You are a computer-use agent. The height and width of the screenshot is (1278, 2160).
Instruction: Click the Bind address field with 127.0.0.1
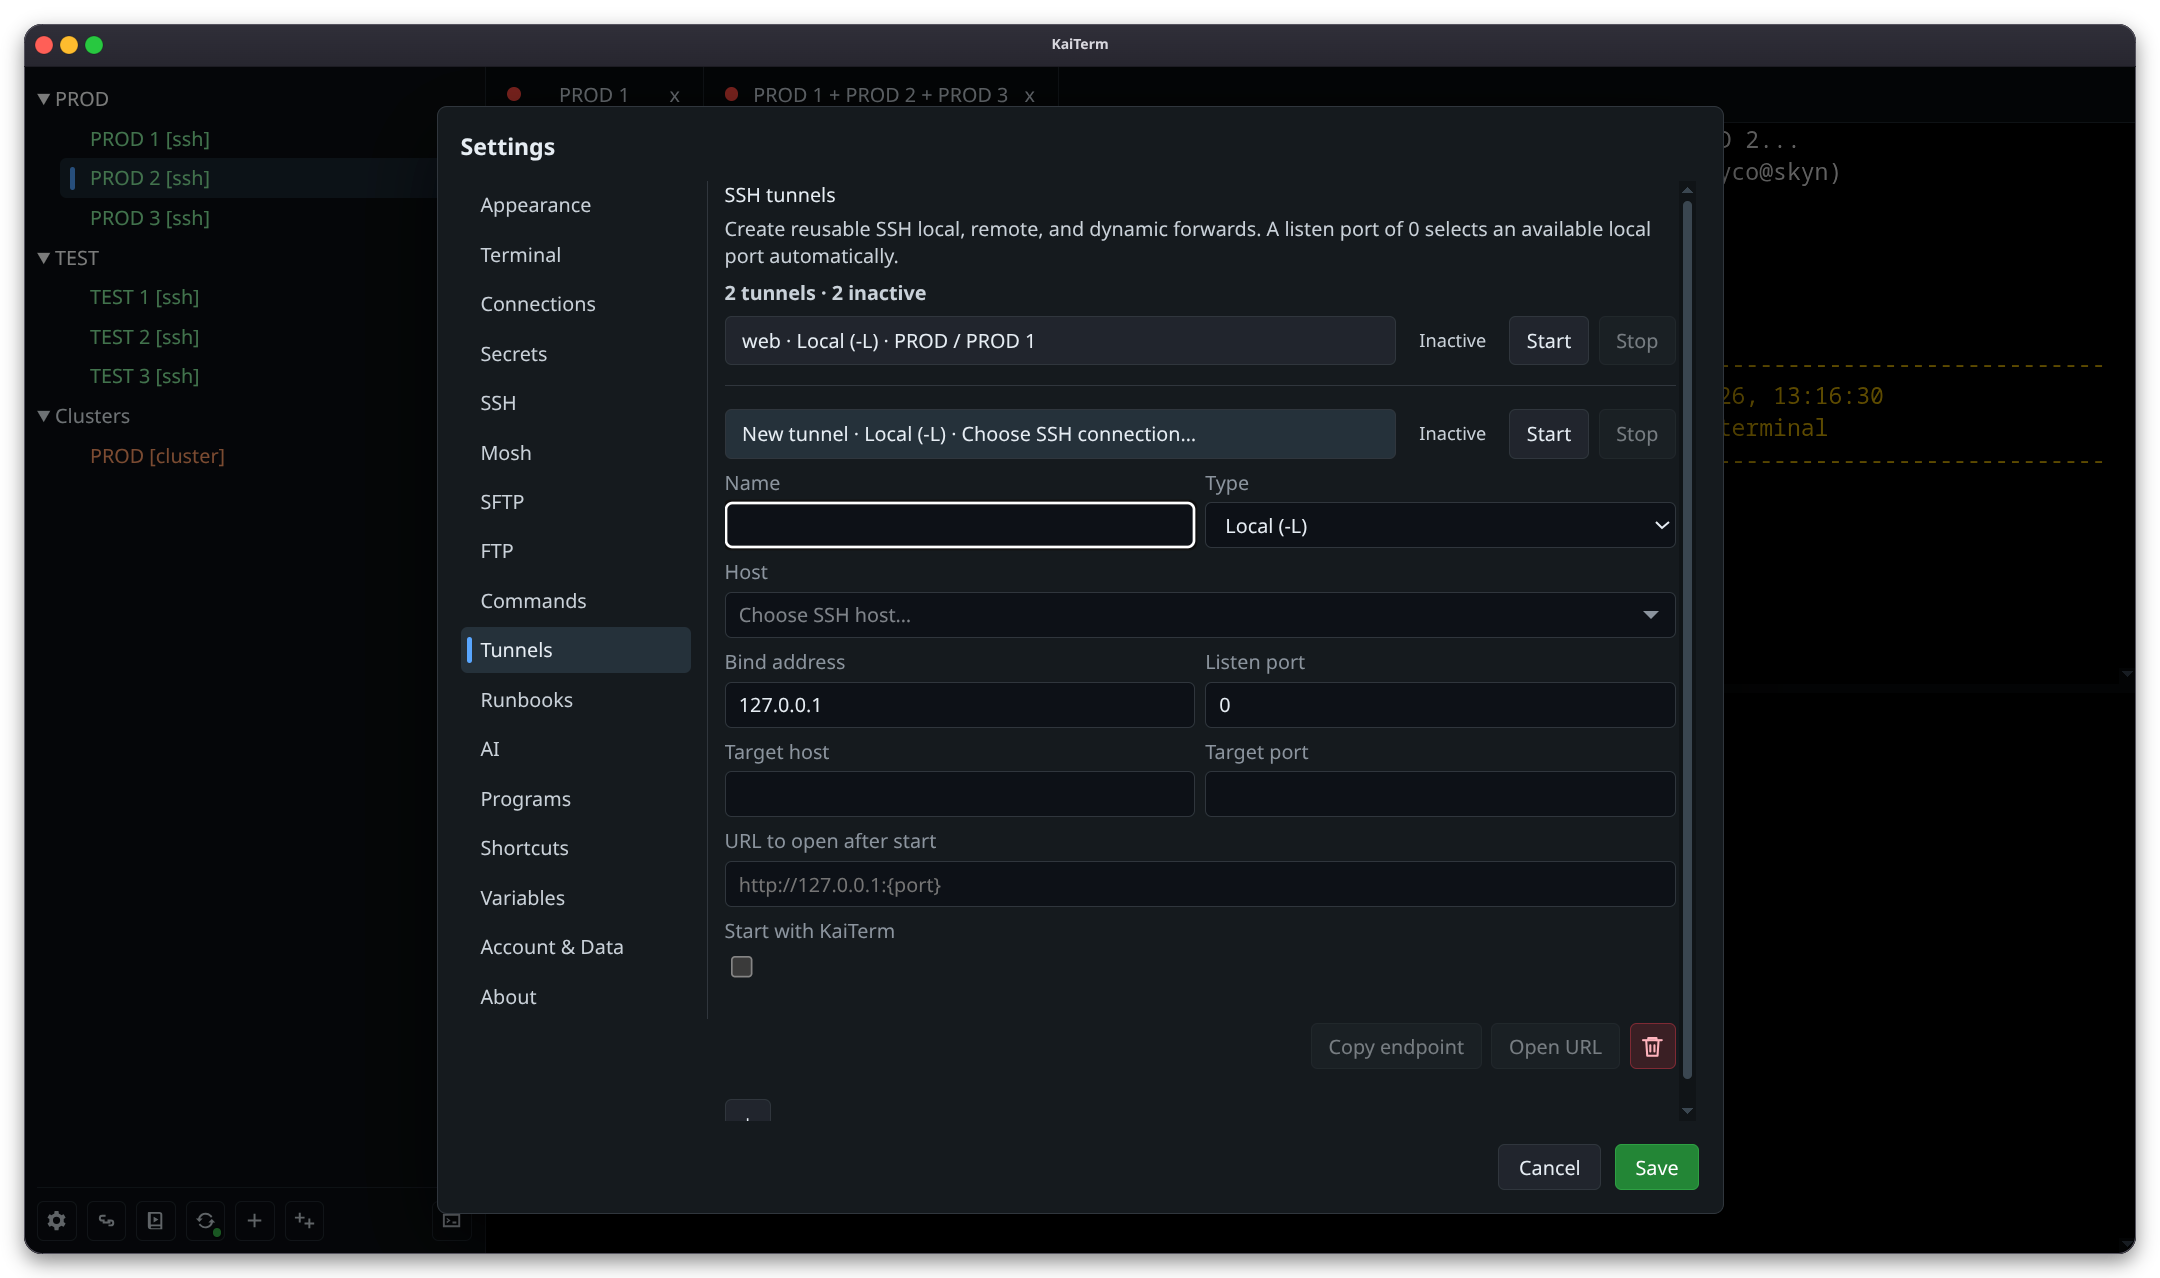[959, 705]
